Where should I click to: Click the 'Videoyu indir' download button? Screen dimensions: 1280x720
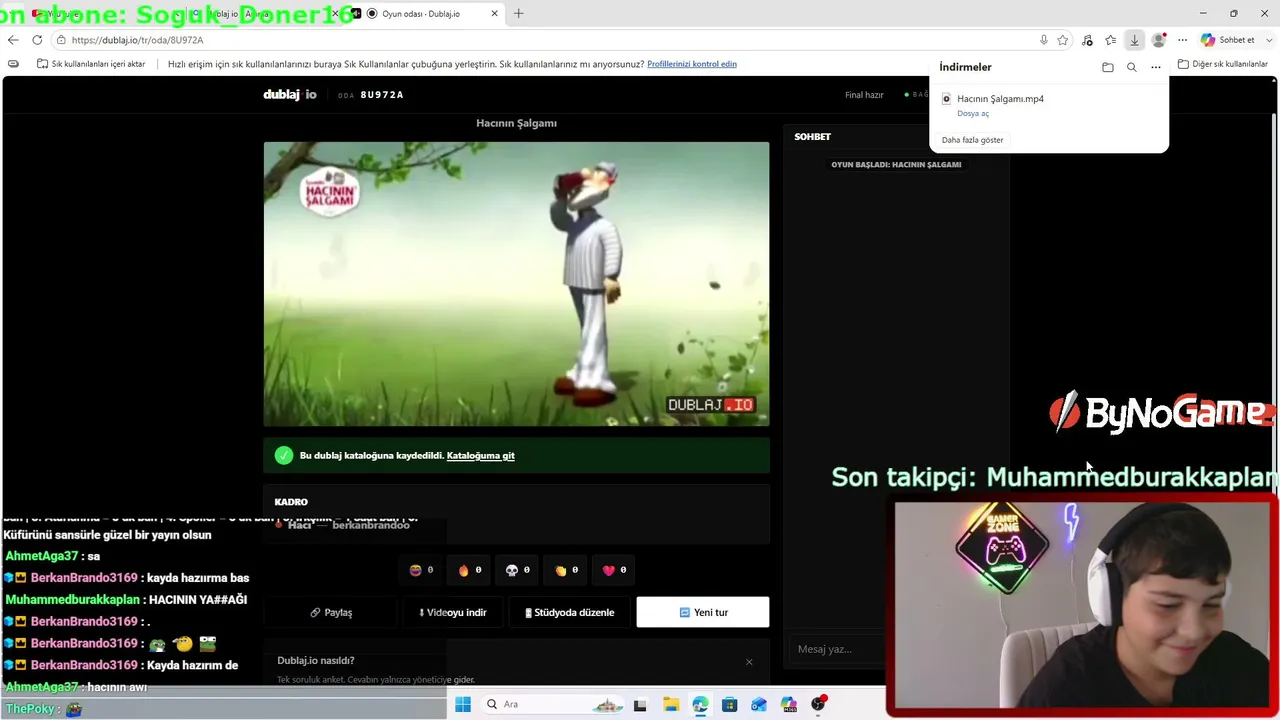coord(453,612)
